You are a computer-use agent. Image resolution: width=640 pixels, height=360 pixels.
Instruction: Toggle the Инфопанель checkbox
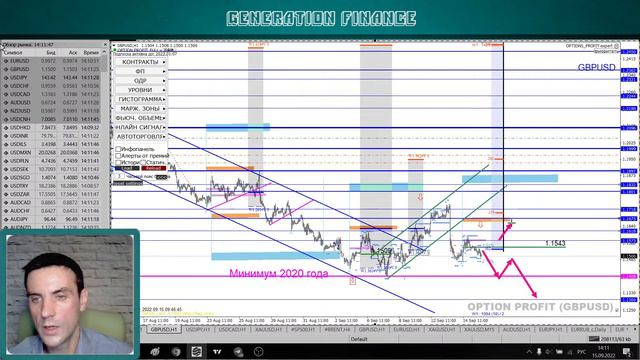[x=118, y=149]
